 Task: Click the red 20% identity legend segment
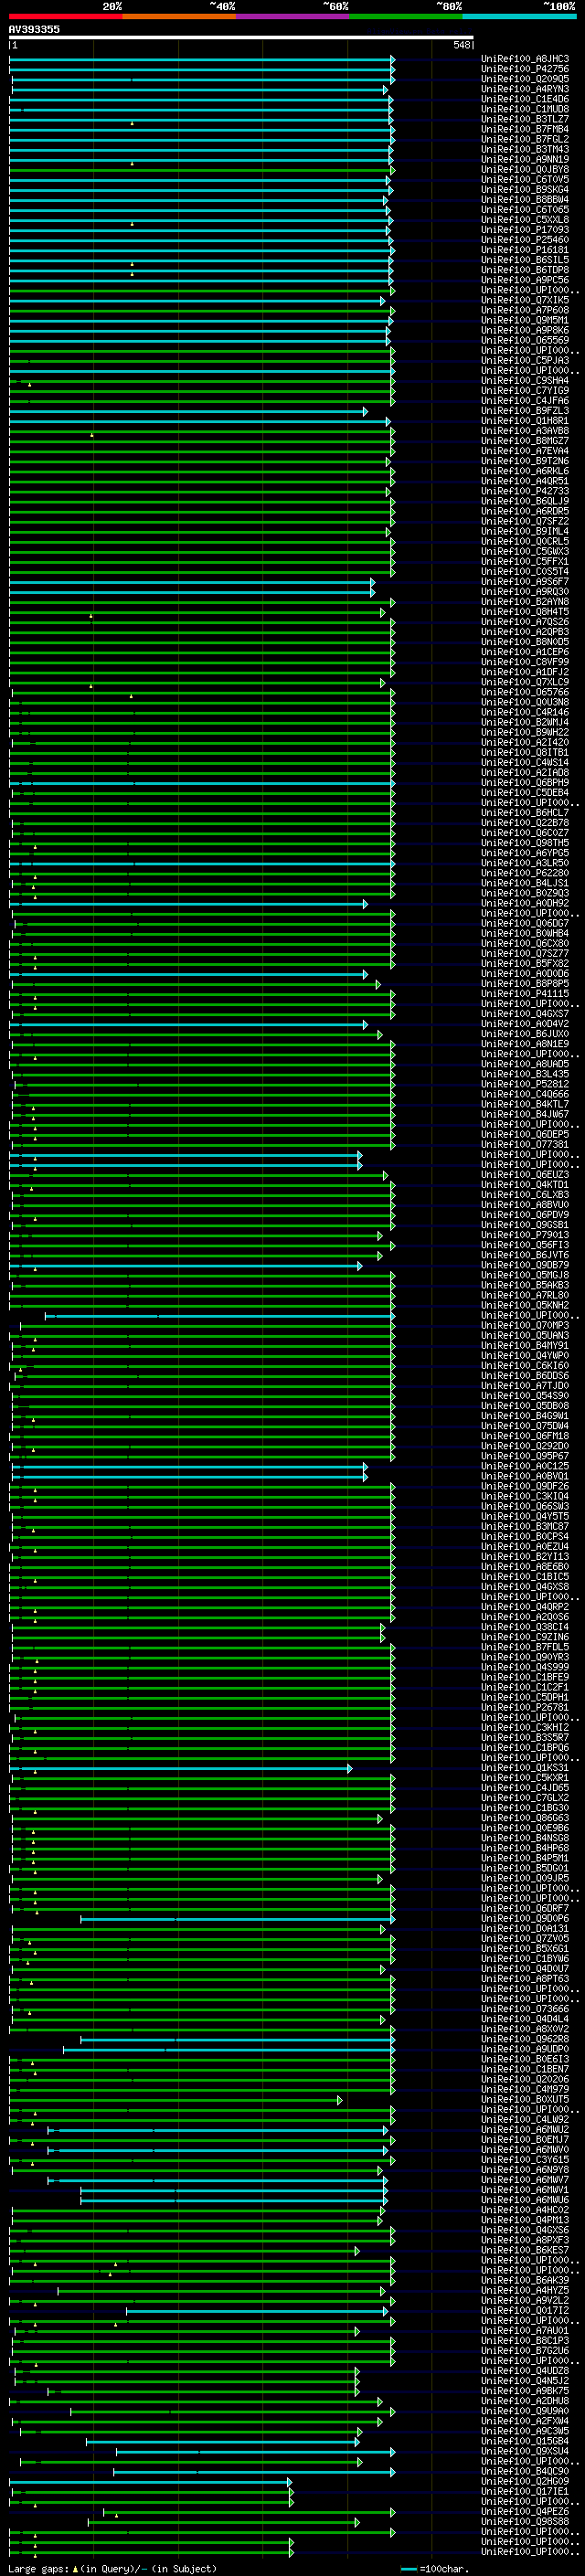[66, 16]
